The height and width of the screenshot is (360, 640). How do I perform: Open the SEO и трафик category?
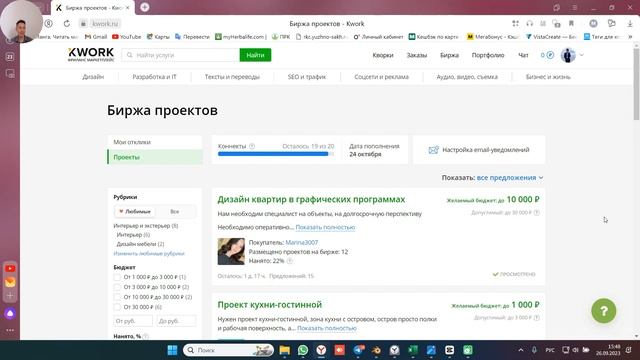[x=307, y=77]
